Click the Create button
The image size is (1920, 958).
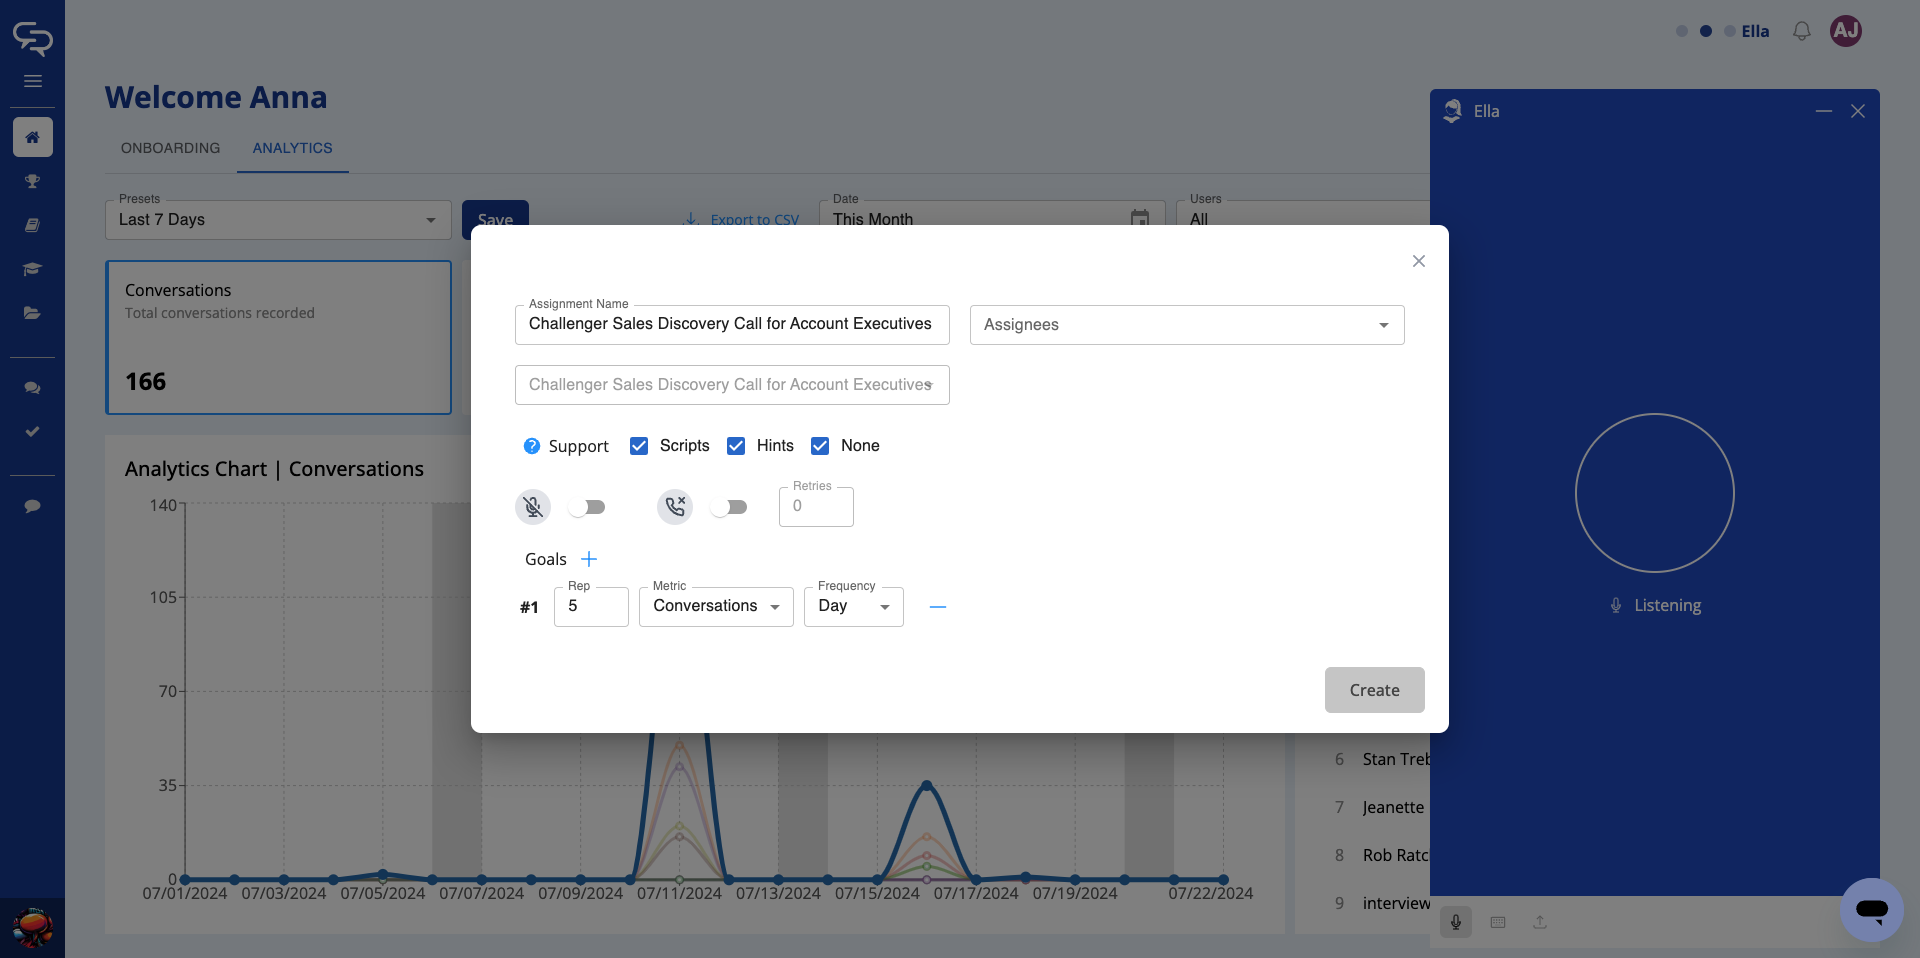1374,690
